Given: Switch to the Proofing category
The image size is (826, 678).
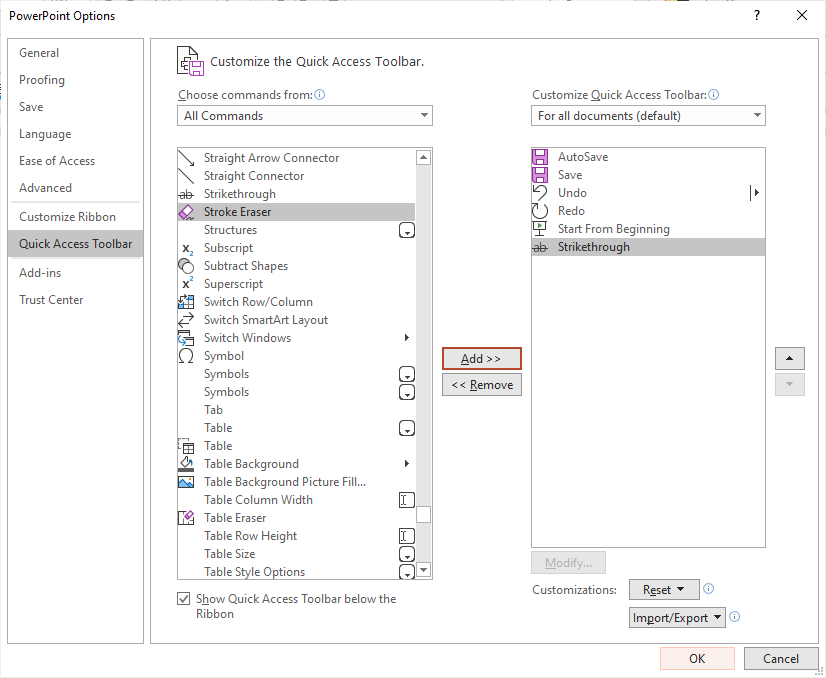Looking at the screenshot, I should pos(75,80).
